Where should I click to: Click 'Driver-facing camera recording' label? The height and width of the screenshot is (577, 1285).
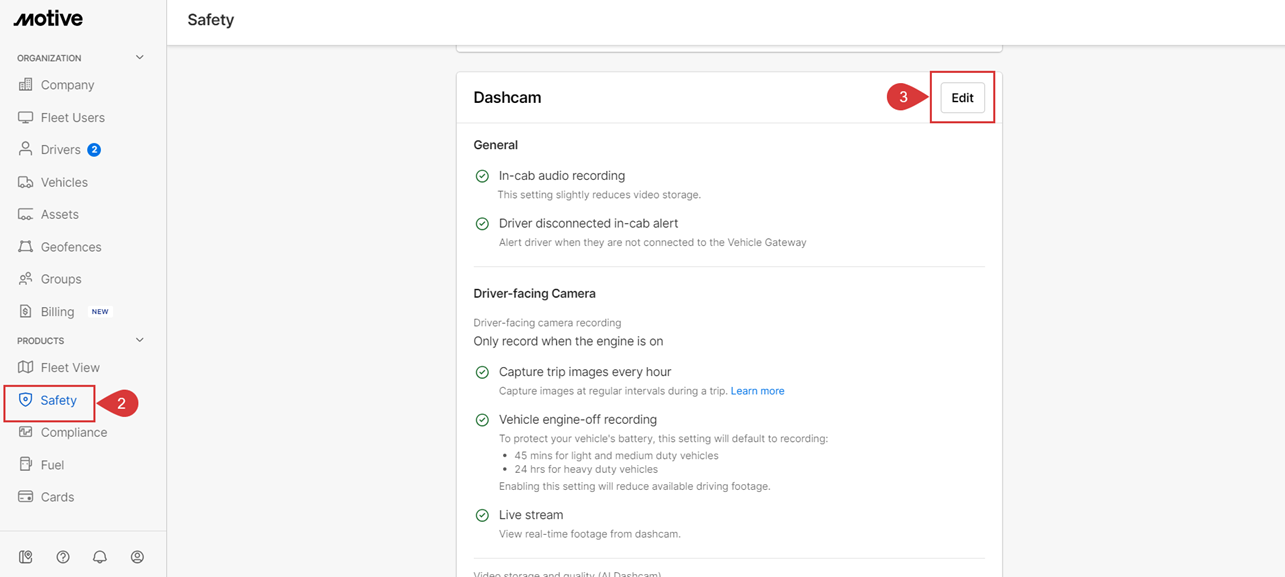[547, 323]
